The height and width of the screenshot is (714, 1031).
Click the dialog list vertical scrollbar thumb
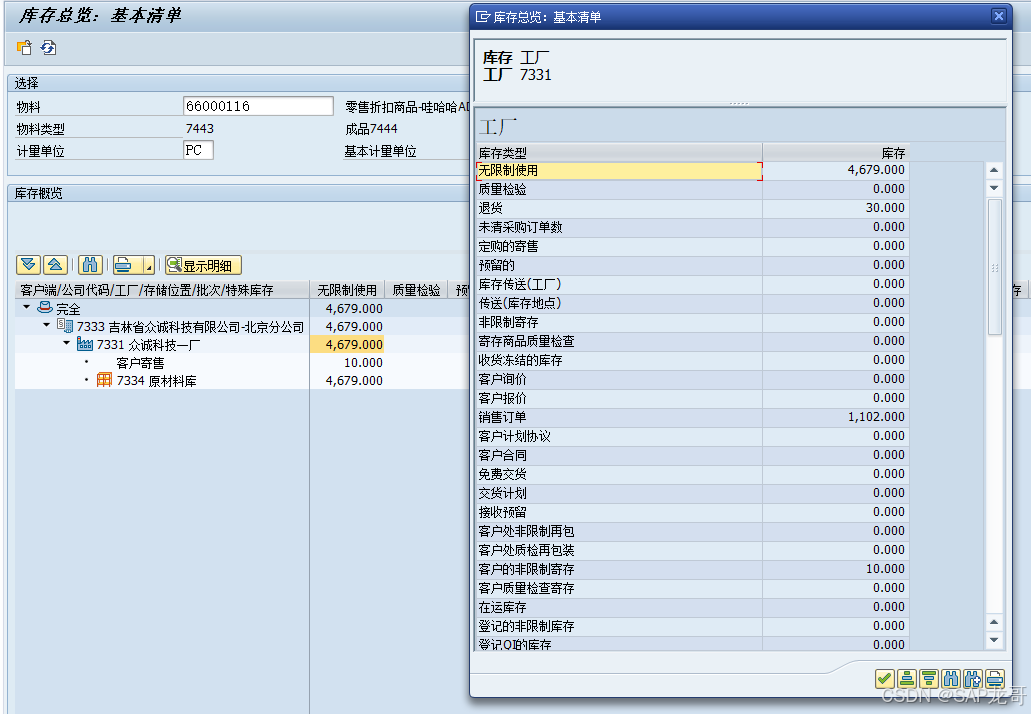coord(994,267)
